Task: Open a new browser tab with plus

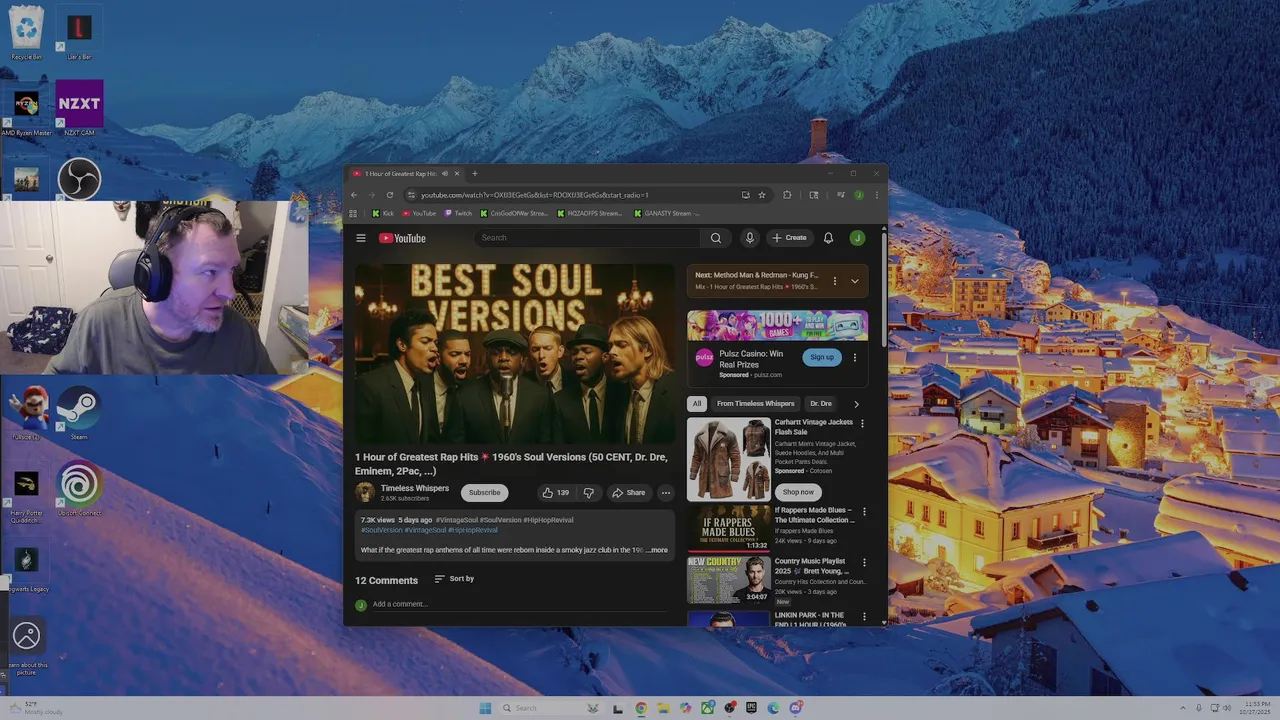Action: 474,174
